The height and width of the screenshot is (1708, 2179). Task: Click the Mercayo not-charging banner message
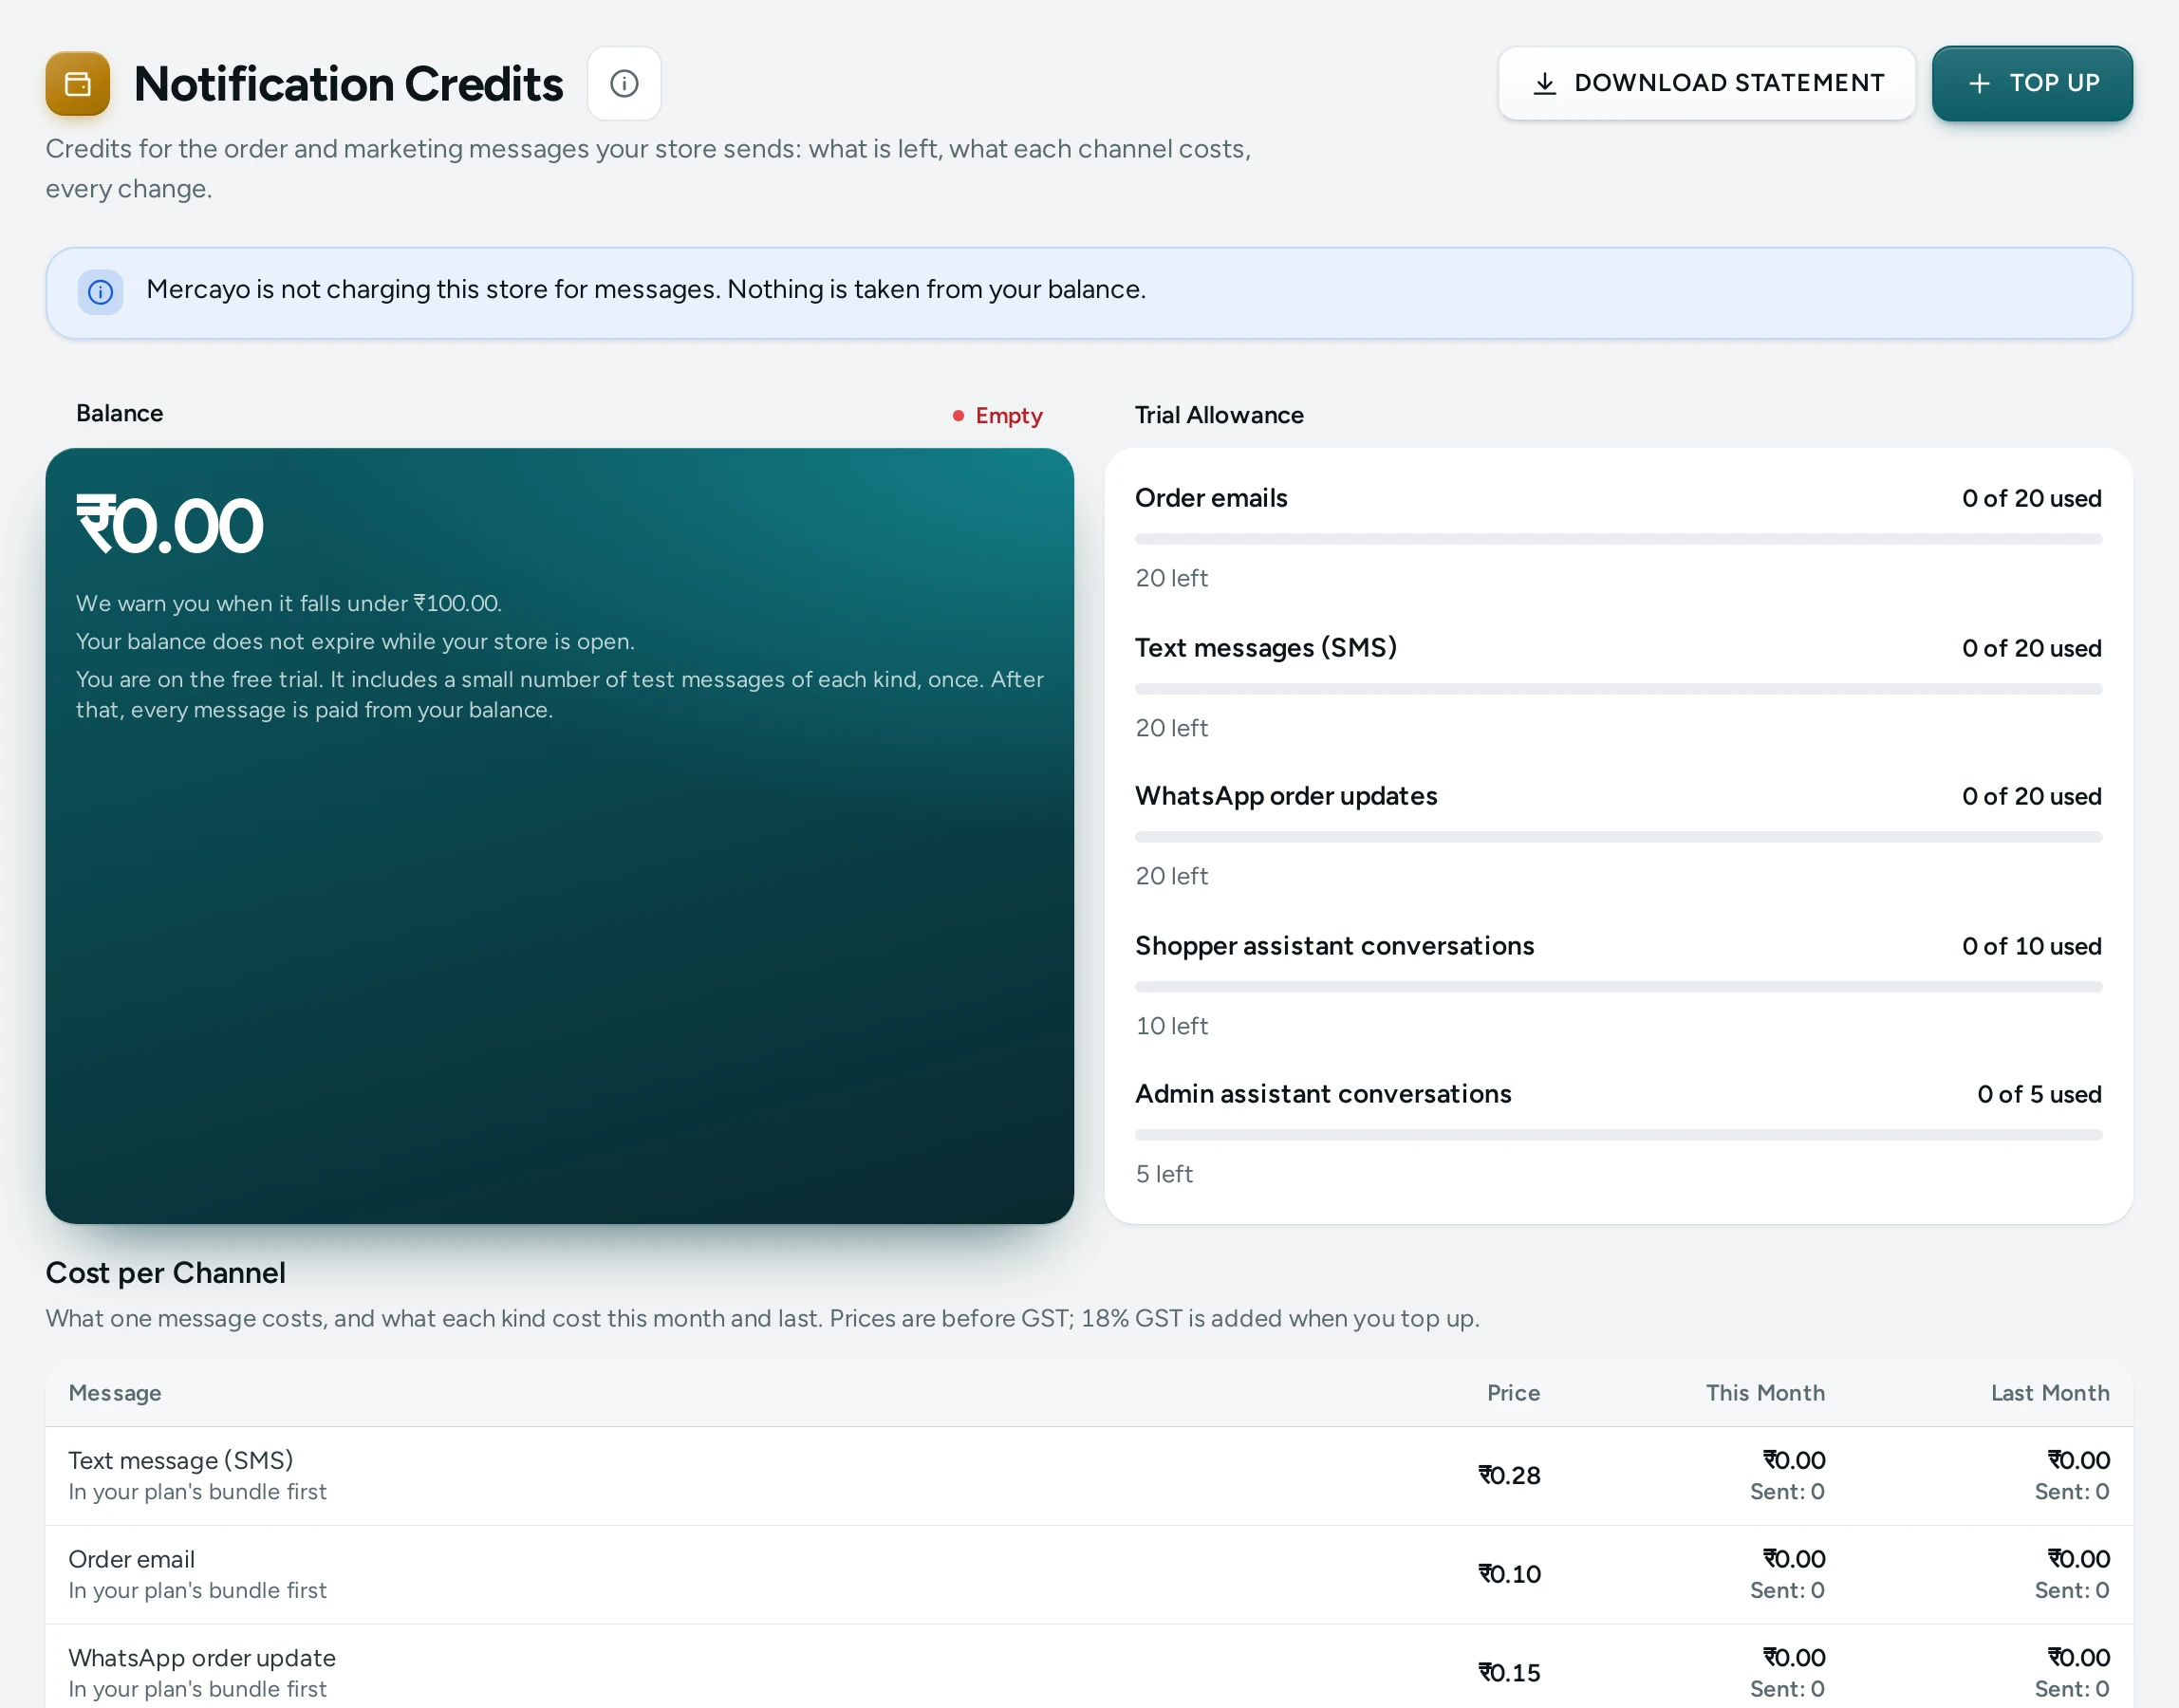[x=646, y=289]
